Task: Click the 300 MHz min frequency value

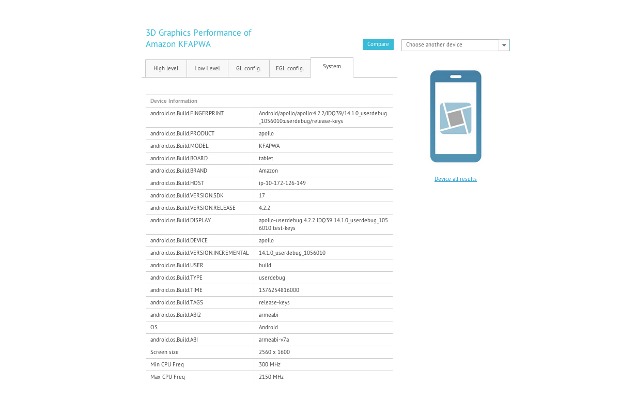Action: coord(270,364)
